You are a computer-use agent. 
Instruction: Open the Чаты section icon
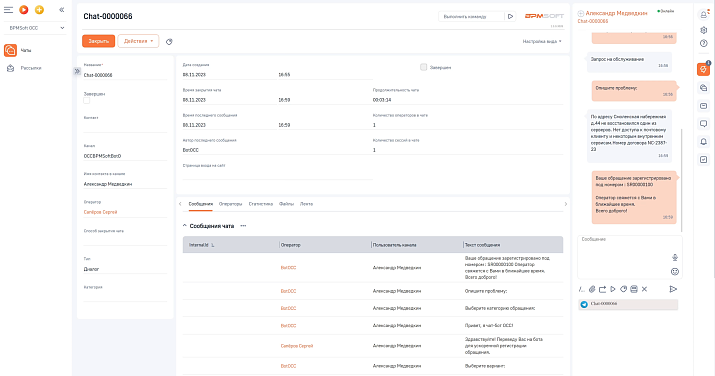point(10,50)
